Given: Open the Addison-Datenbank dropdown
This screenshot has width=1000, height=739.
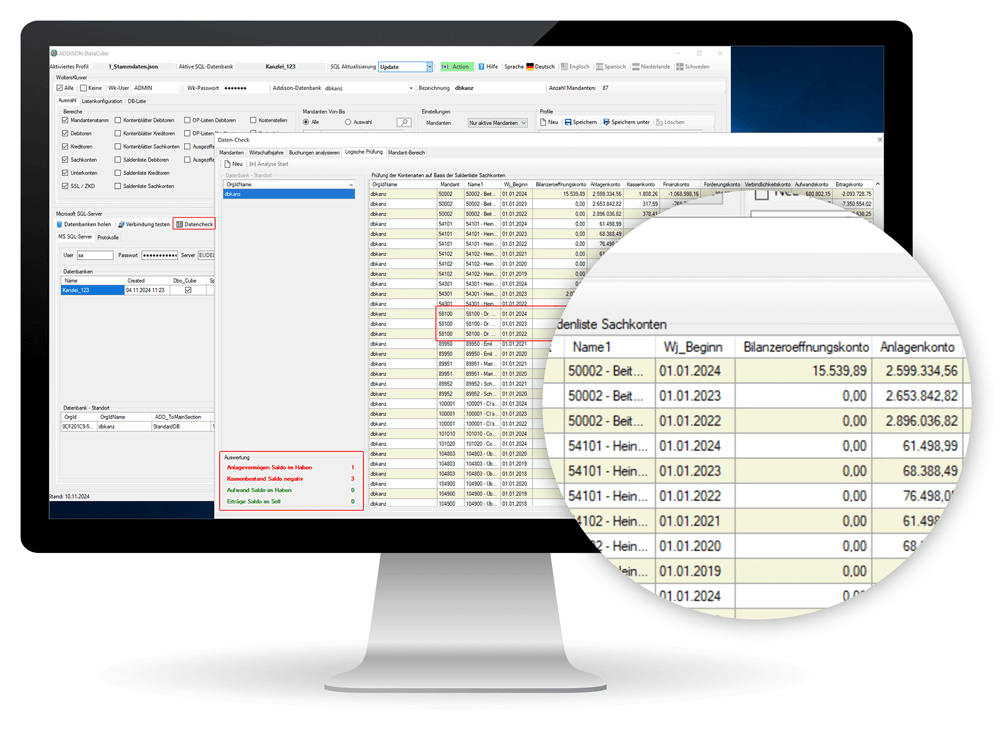Looking at the screenshot, I should 411,88.
